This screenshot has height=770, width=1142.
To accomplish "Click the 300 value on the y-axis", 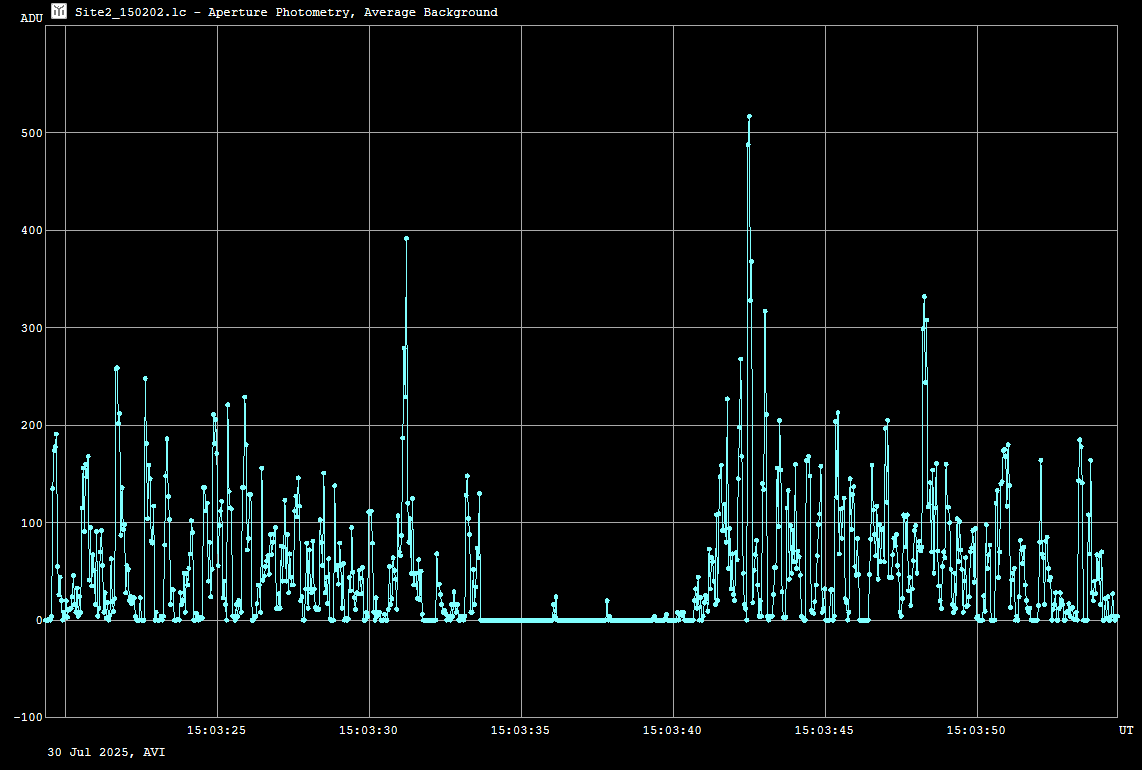I will click(30, 328).
